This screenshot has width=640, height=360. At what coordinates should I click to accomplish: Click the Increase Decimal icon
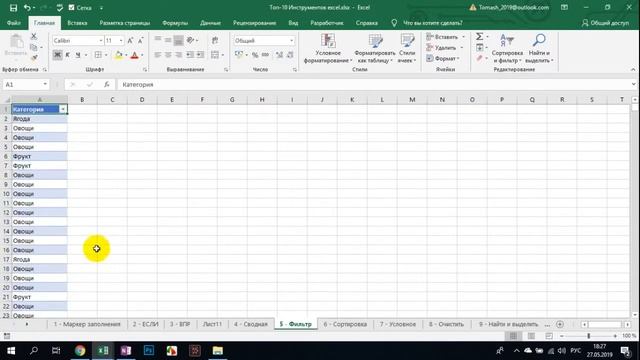pyautogui.click(x=279, y=55)
